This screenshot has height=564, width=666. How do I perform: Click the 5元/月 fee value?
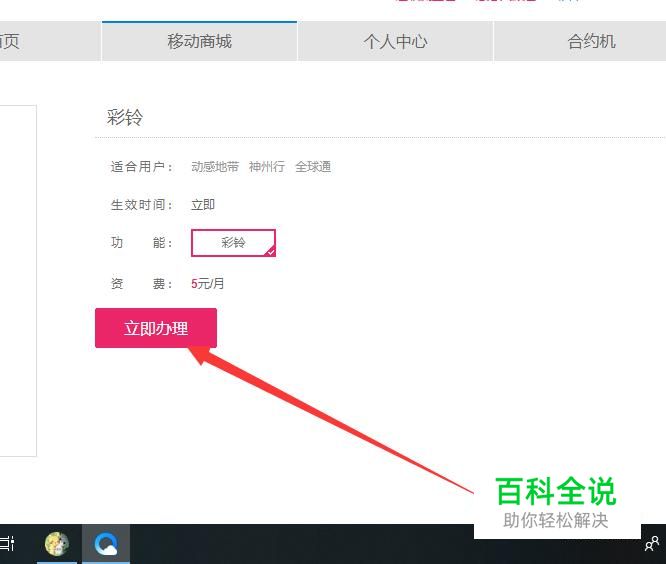click(x=207, y=283)
